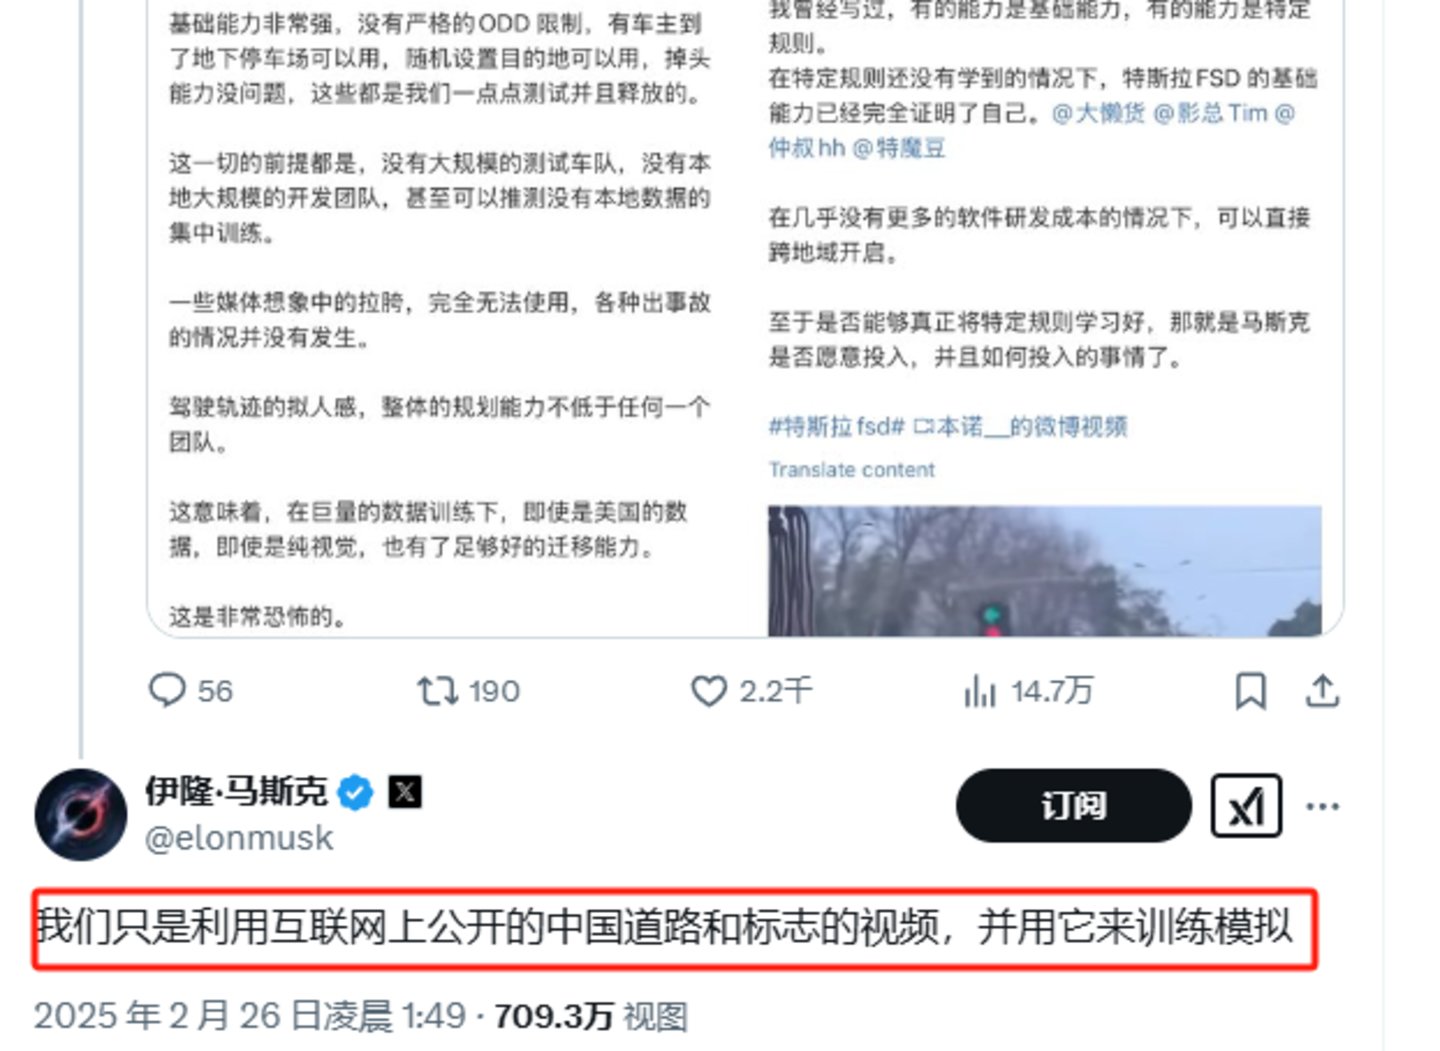Viewport: 1440px width, 1051px height.
Task: Click the traffic light video thumbnail
Action: 1044,571
